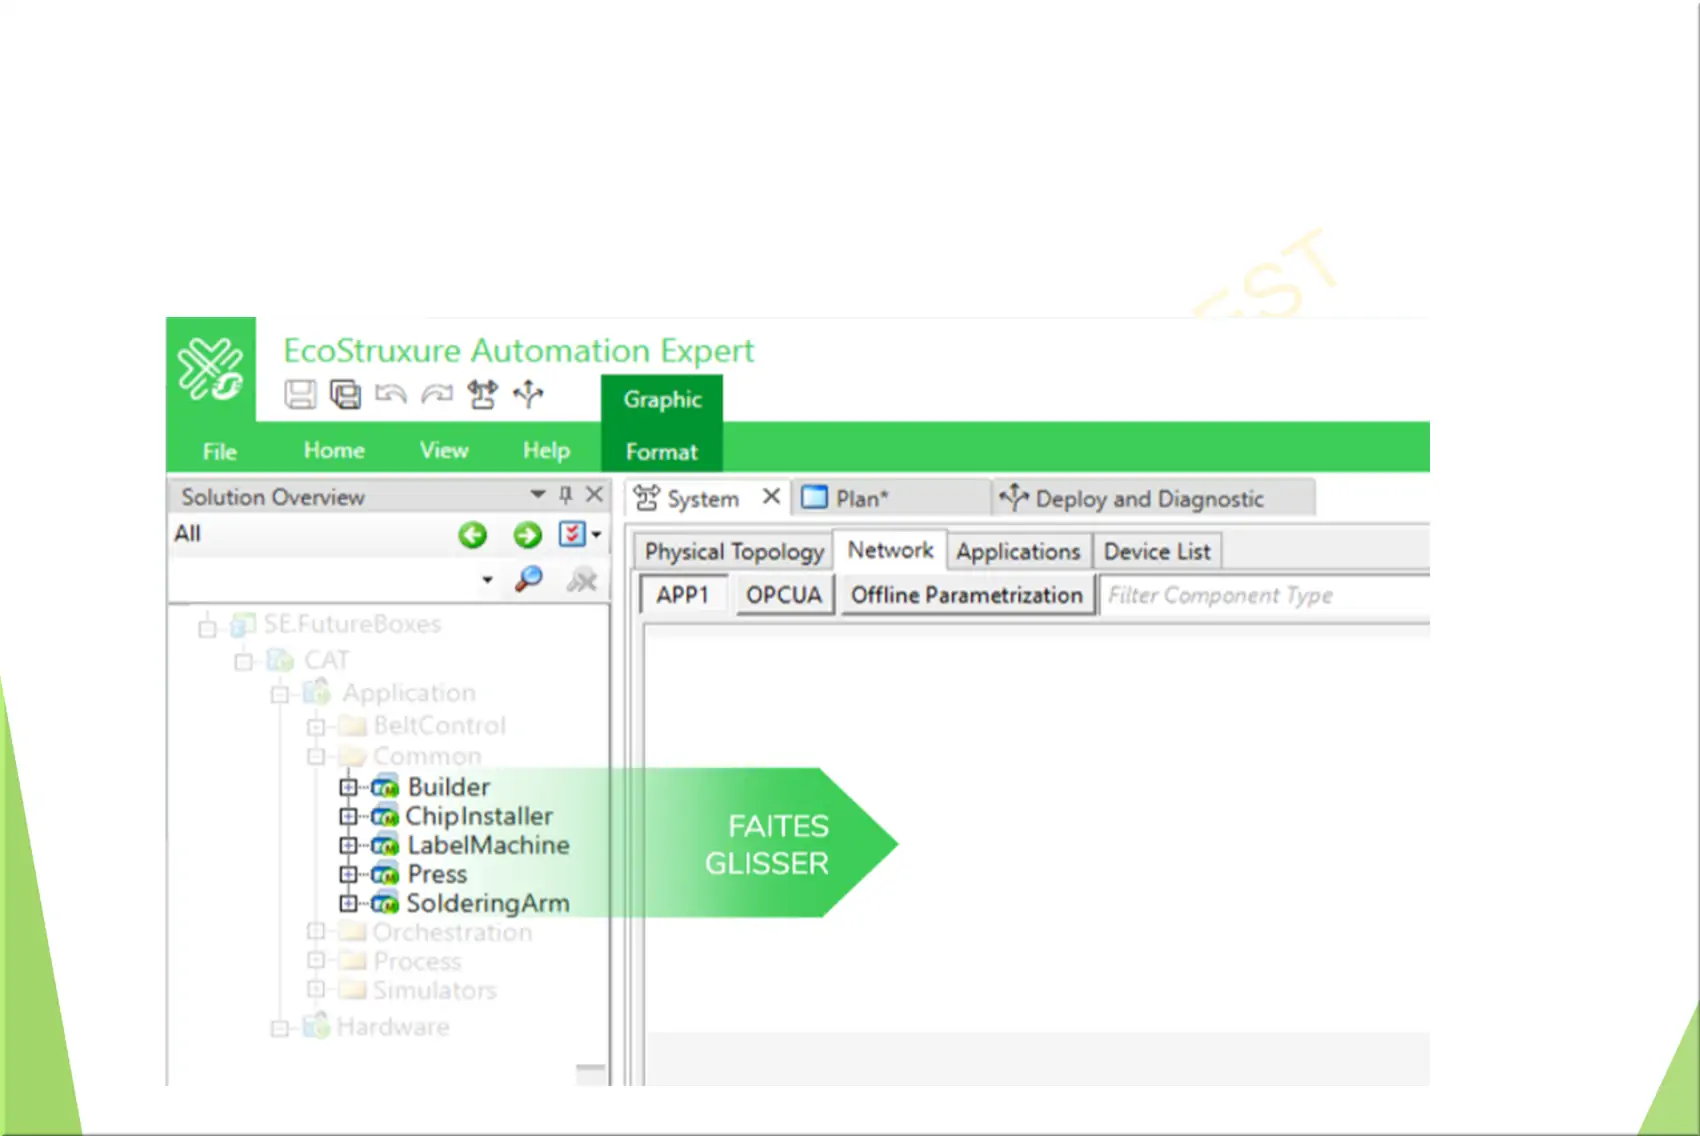Collapse the Common folder node
The image size is (1700, 1136).
pyautogui.click(x=316, y=757)
